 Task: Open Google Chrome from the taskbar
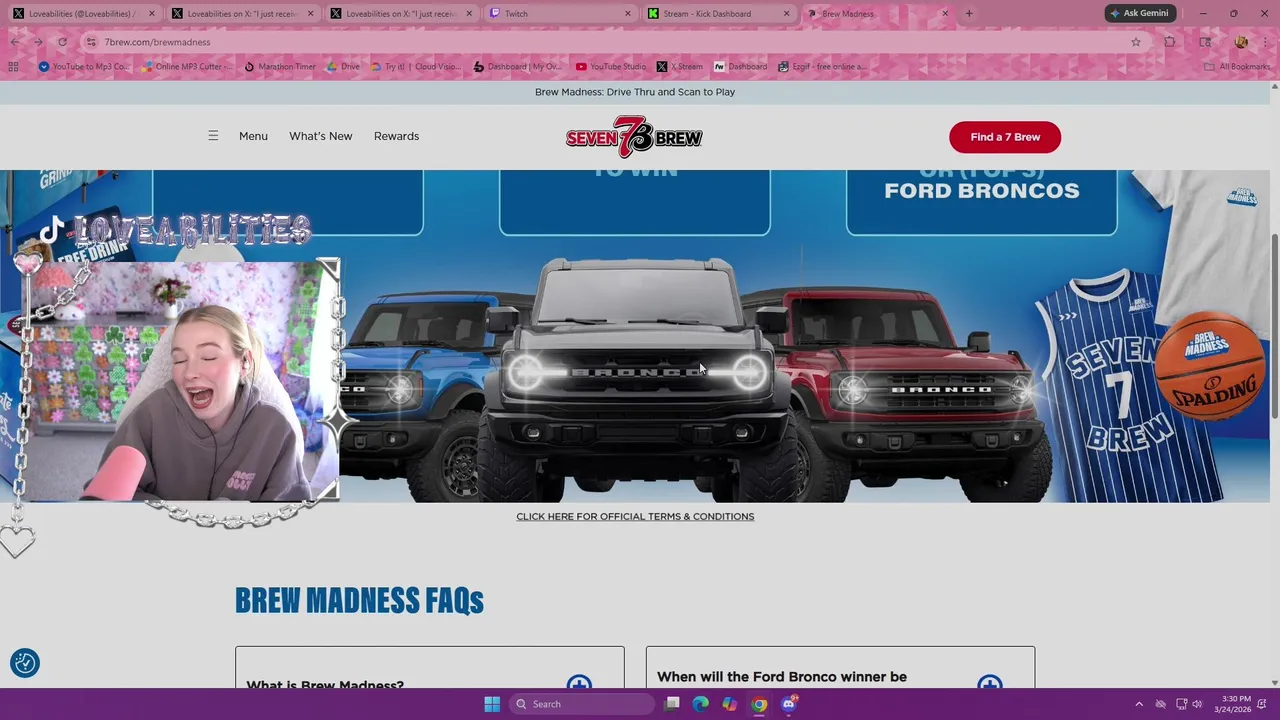(759, 704)
